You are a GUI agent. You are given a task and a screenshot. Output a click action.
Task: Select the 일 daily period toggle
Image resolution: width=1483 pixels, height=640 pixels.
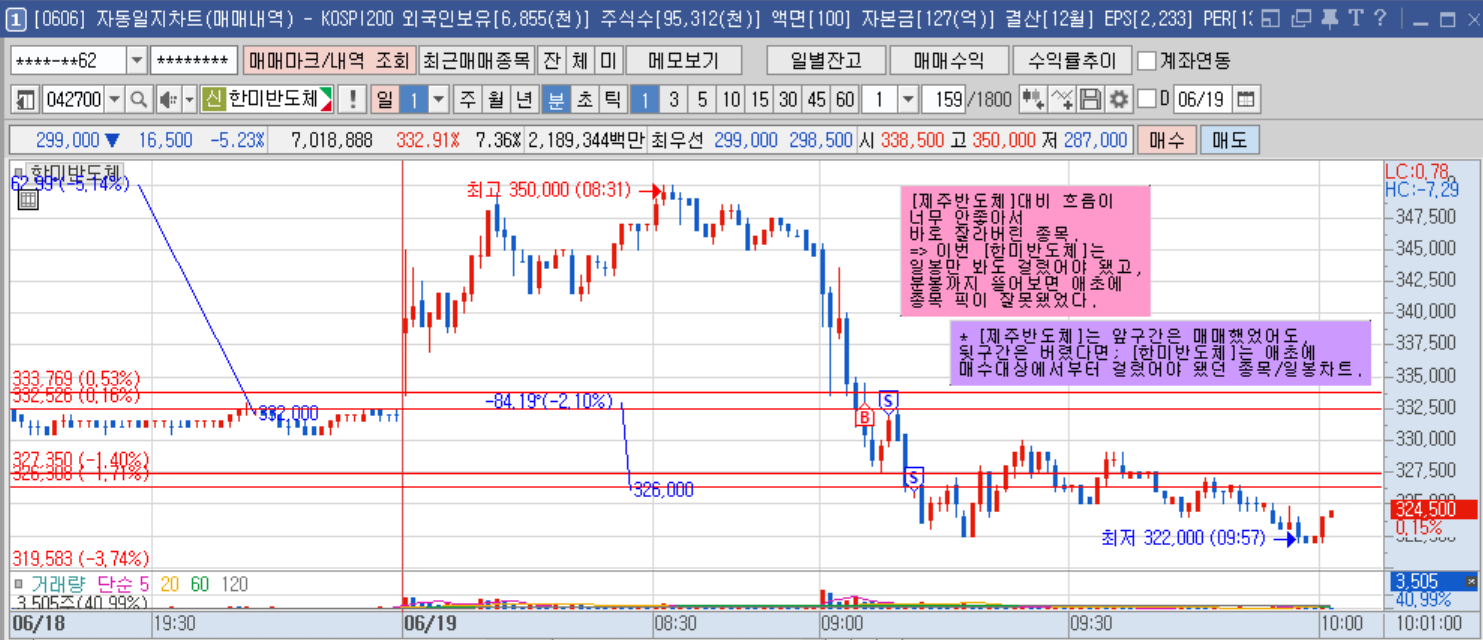384,99
